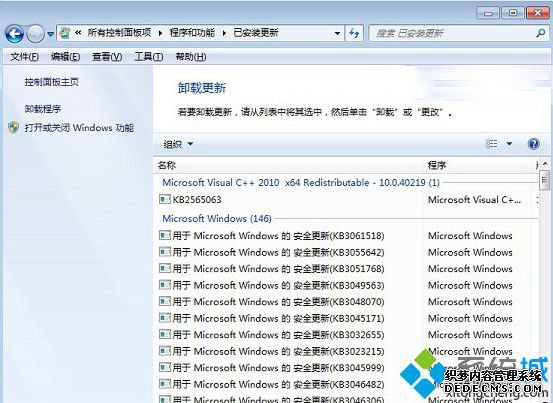Image resolution: width=553 pixels, height=403 pixels.
Task: Click the search magnifier icon
Action: click(540, 33)
